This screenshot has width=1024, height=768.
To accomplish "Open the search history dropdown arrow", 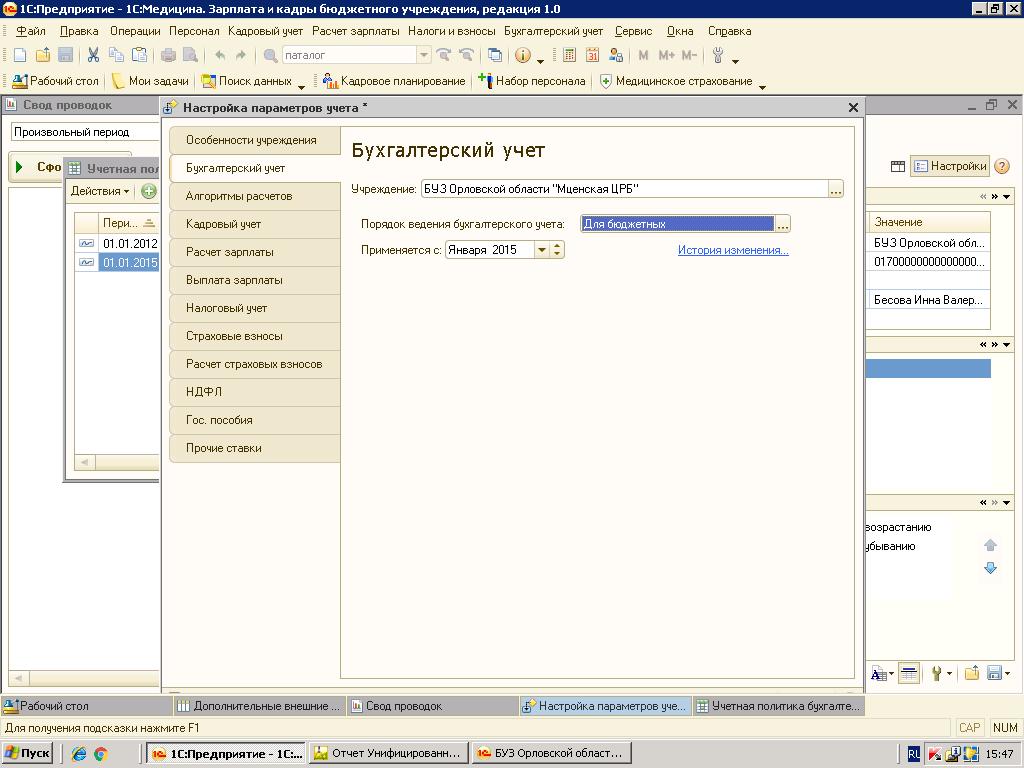I will tap(424, 56).
